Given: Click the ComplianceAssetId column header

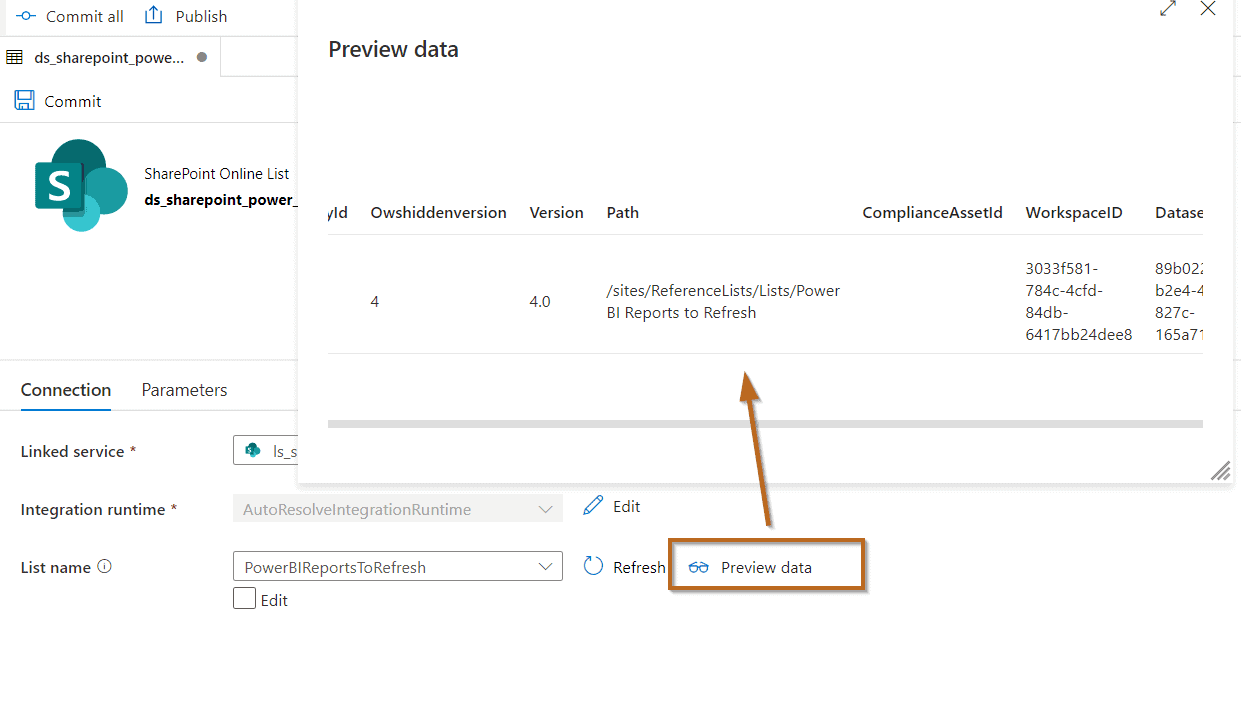Looking at the screenshot, I should pyautogui.click(x=933, y=212).
